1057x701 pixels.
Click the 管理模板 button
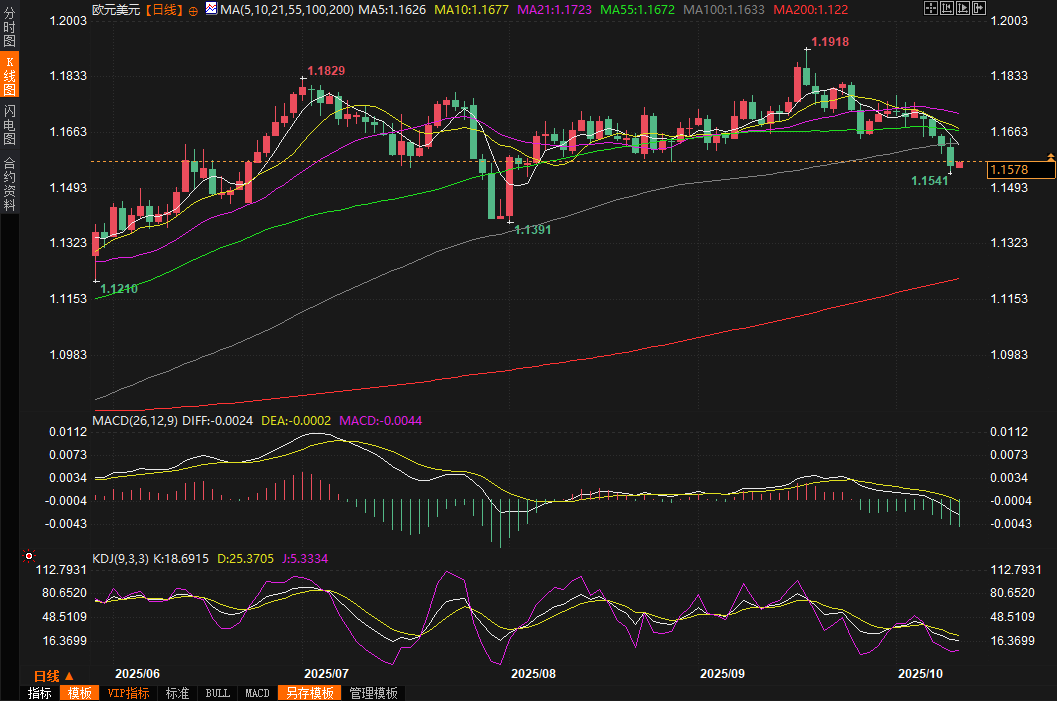[373, 693]
